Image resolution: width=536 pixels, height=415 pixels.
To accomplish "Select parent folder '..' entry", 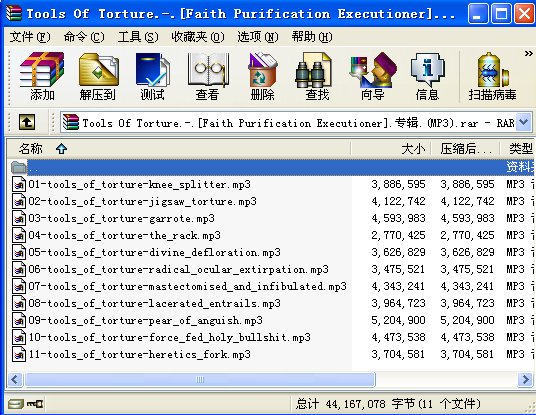I will 270,167.
